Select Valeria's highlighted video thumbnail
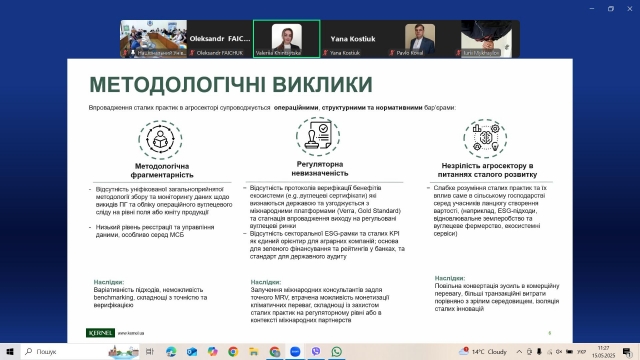Screen dimensions: 640x360 click(287, 39)
